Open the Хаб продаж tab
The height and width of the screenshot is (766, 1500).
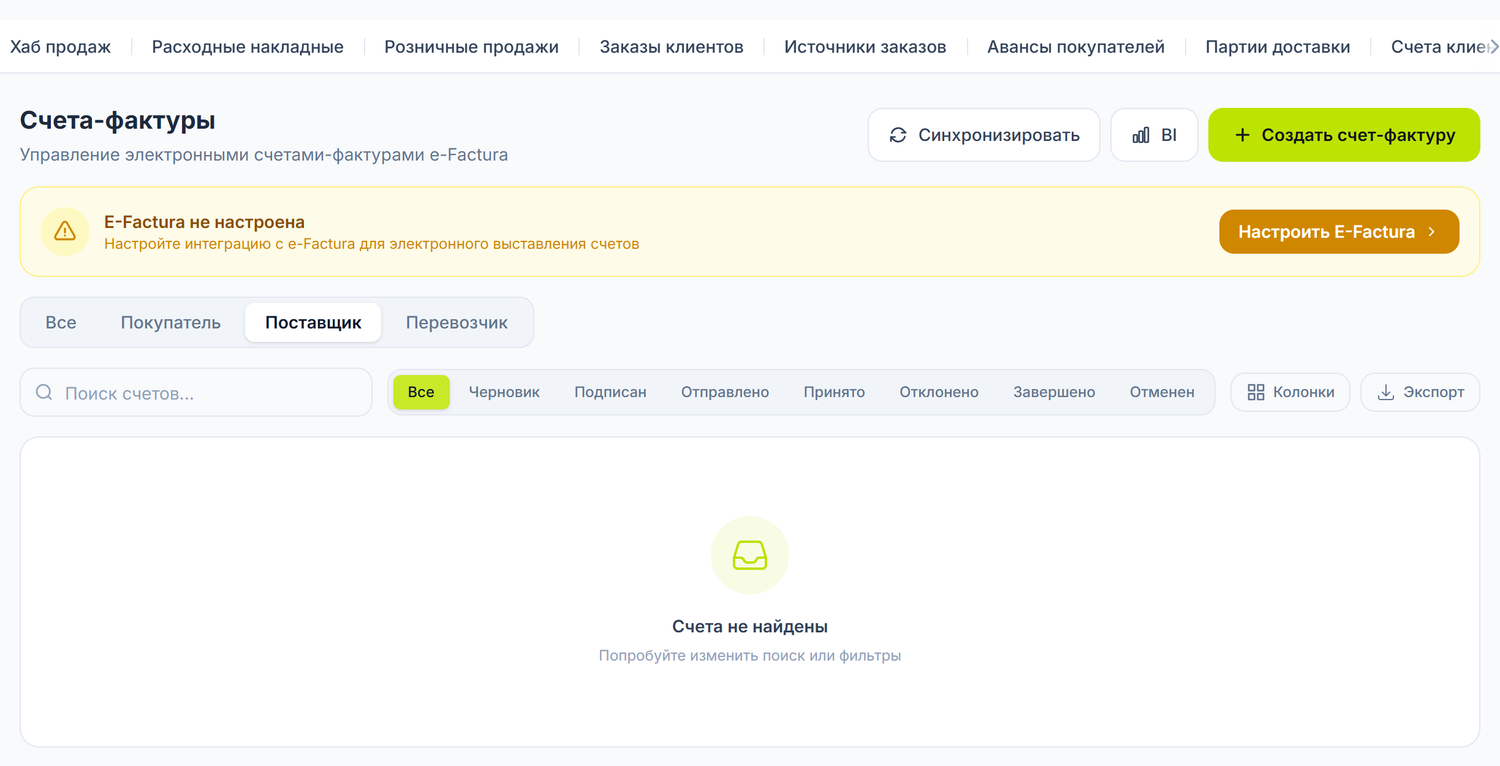click(x=60, y=47)
